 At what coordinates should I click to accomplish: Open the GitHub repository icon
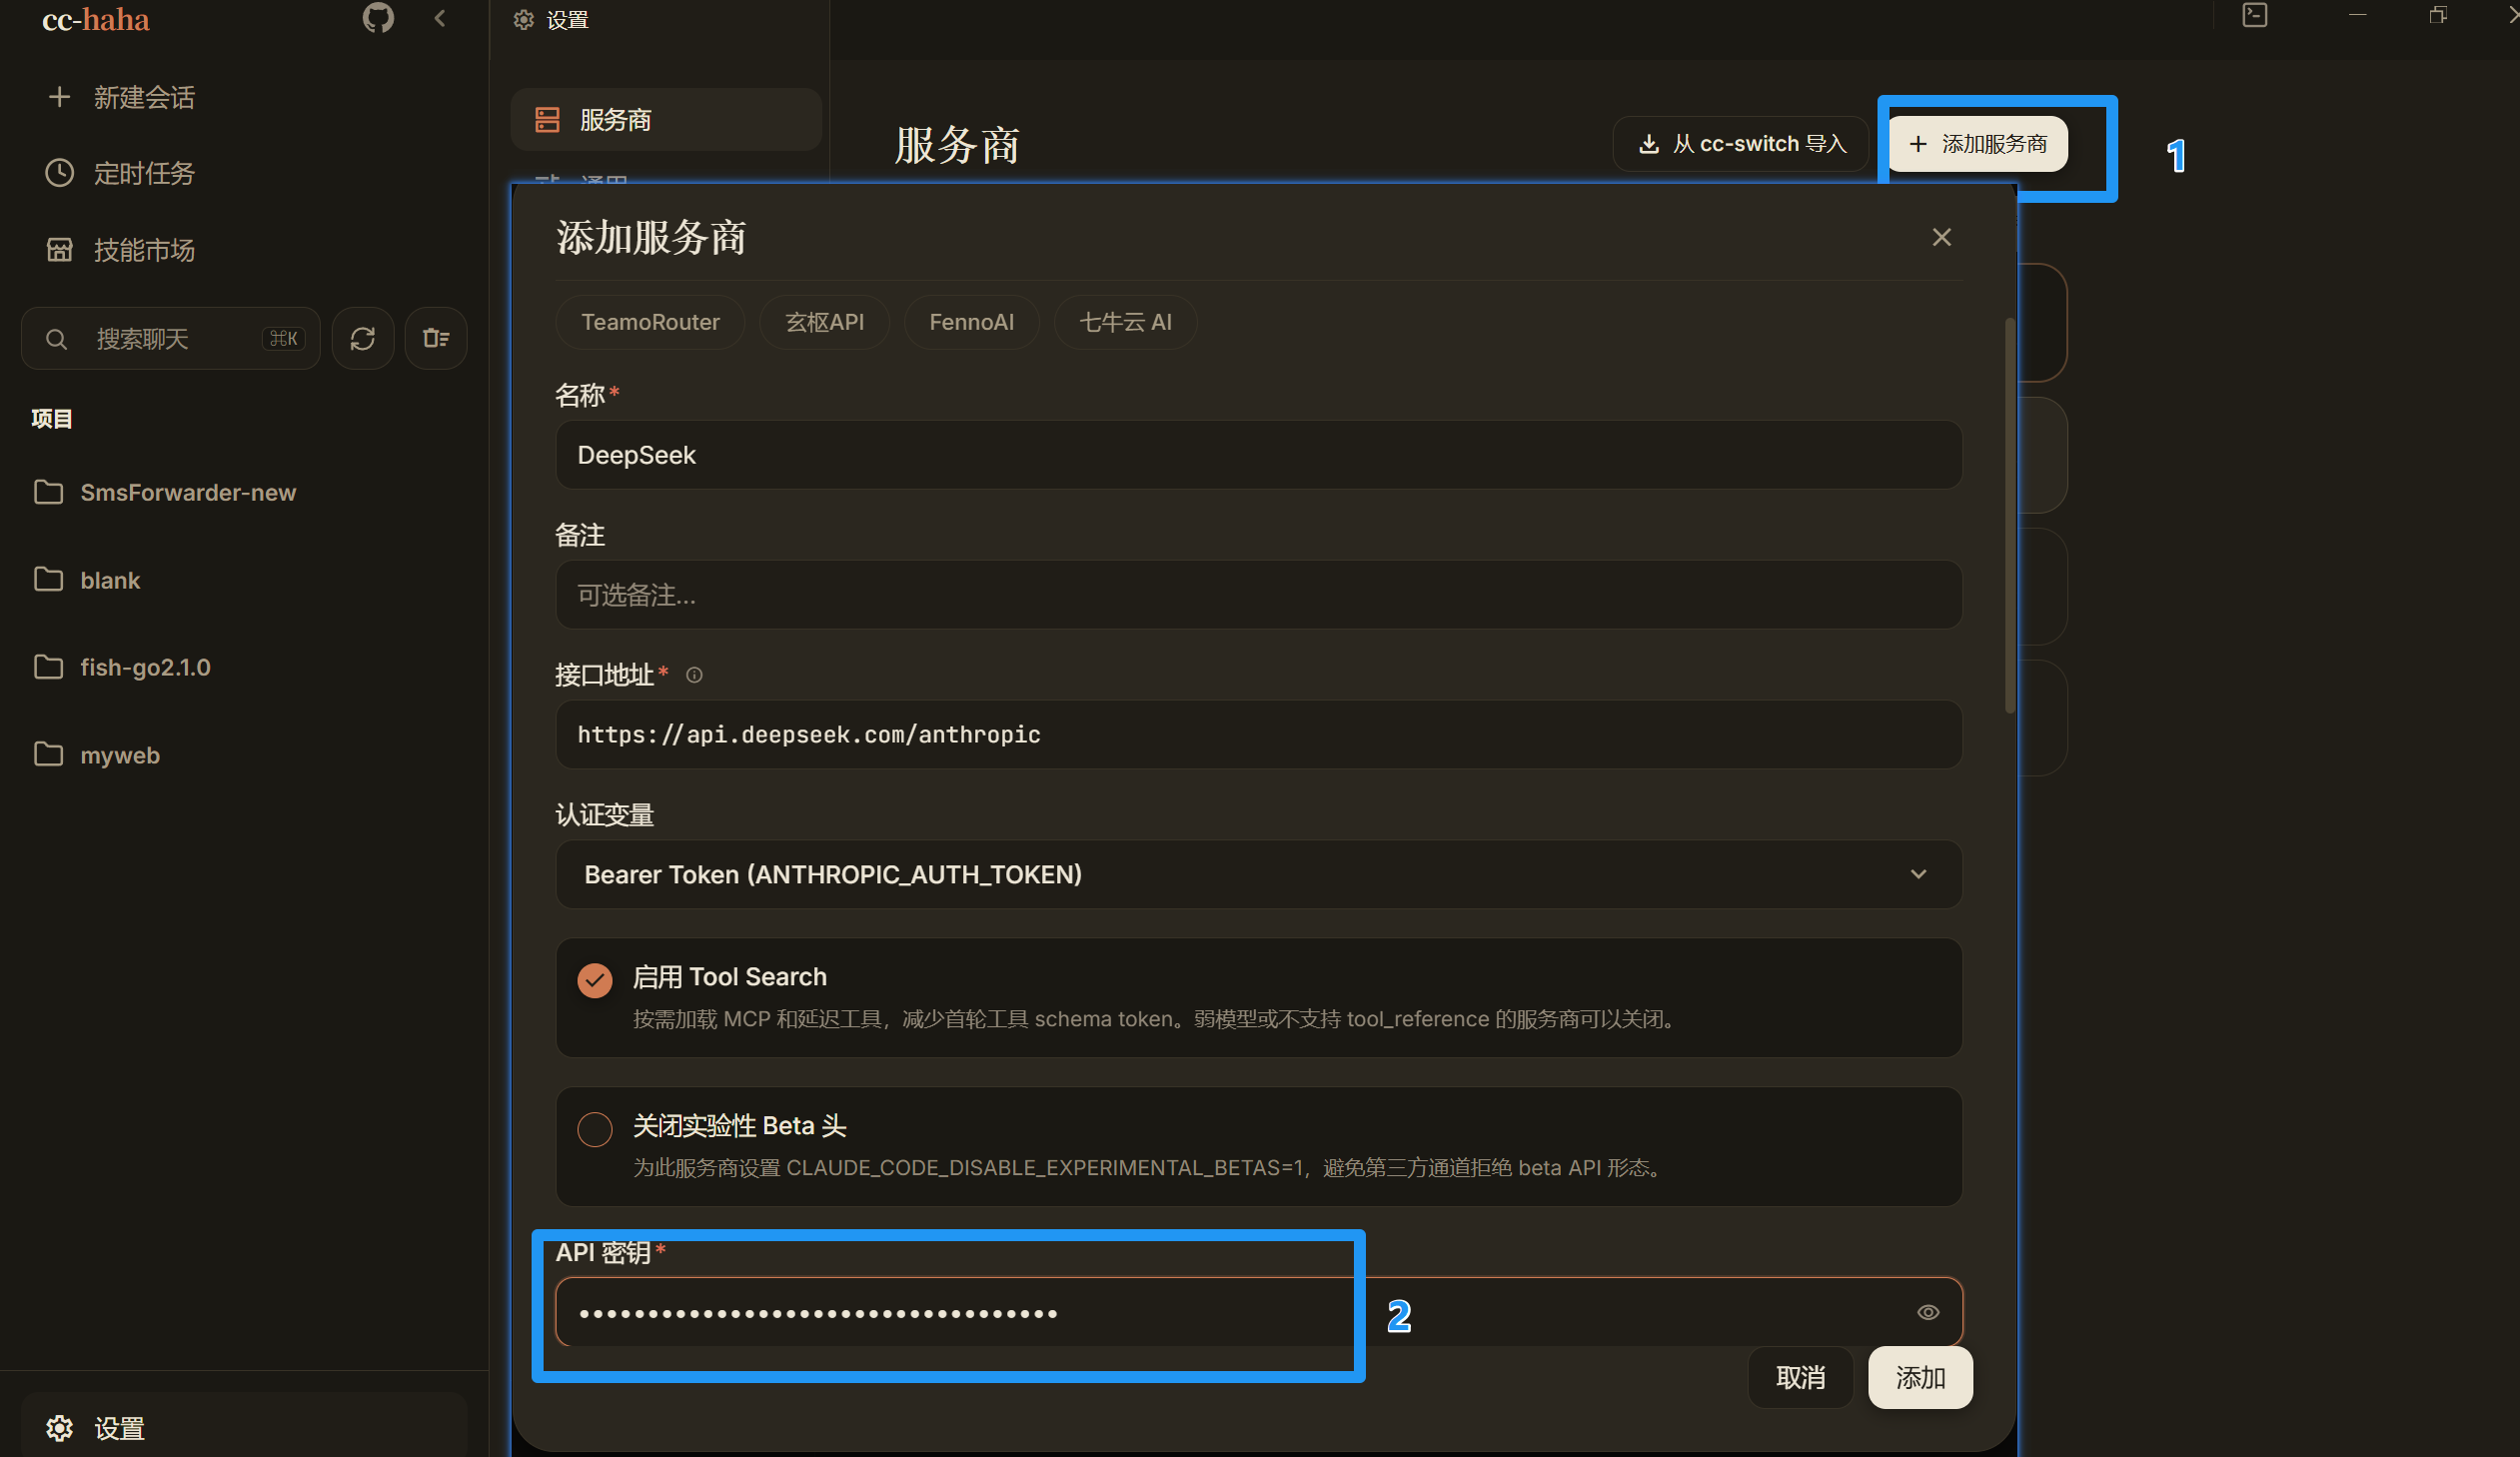click(378, 18)
